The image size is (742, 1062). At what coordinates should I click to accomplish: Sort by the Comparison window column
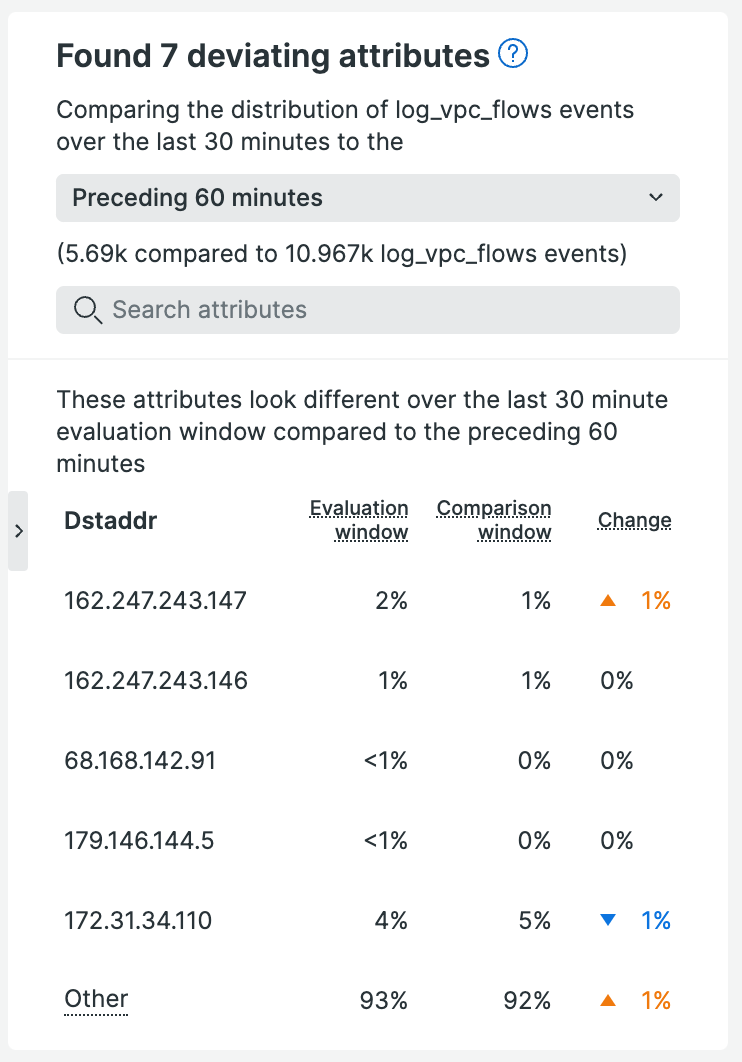494,520
